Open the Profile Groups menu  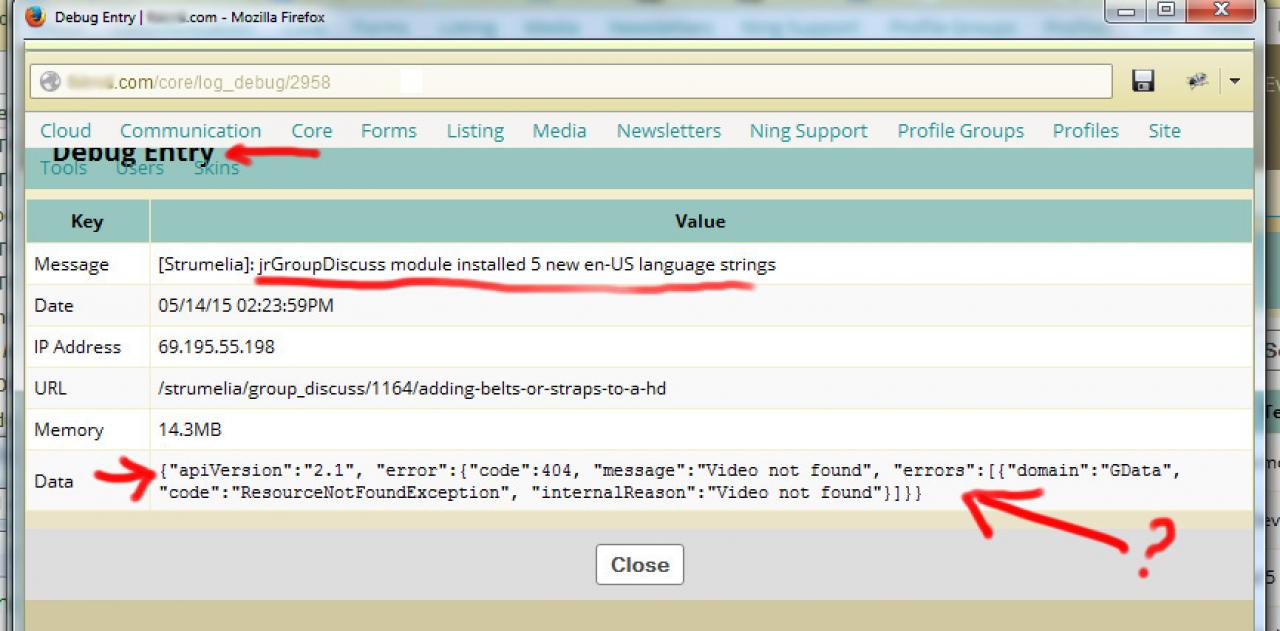tap(960, 131)
